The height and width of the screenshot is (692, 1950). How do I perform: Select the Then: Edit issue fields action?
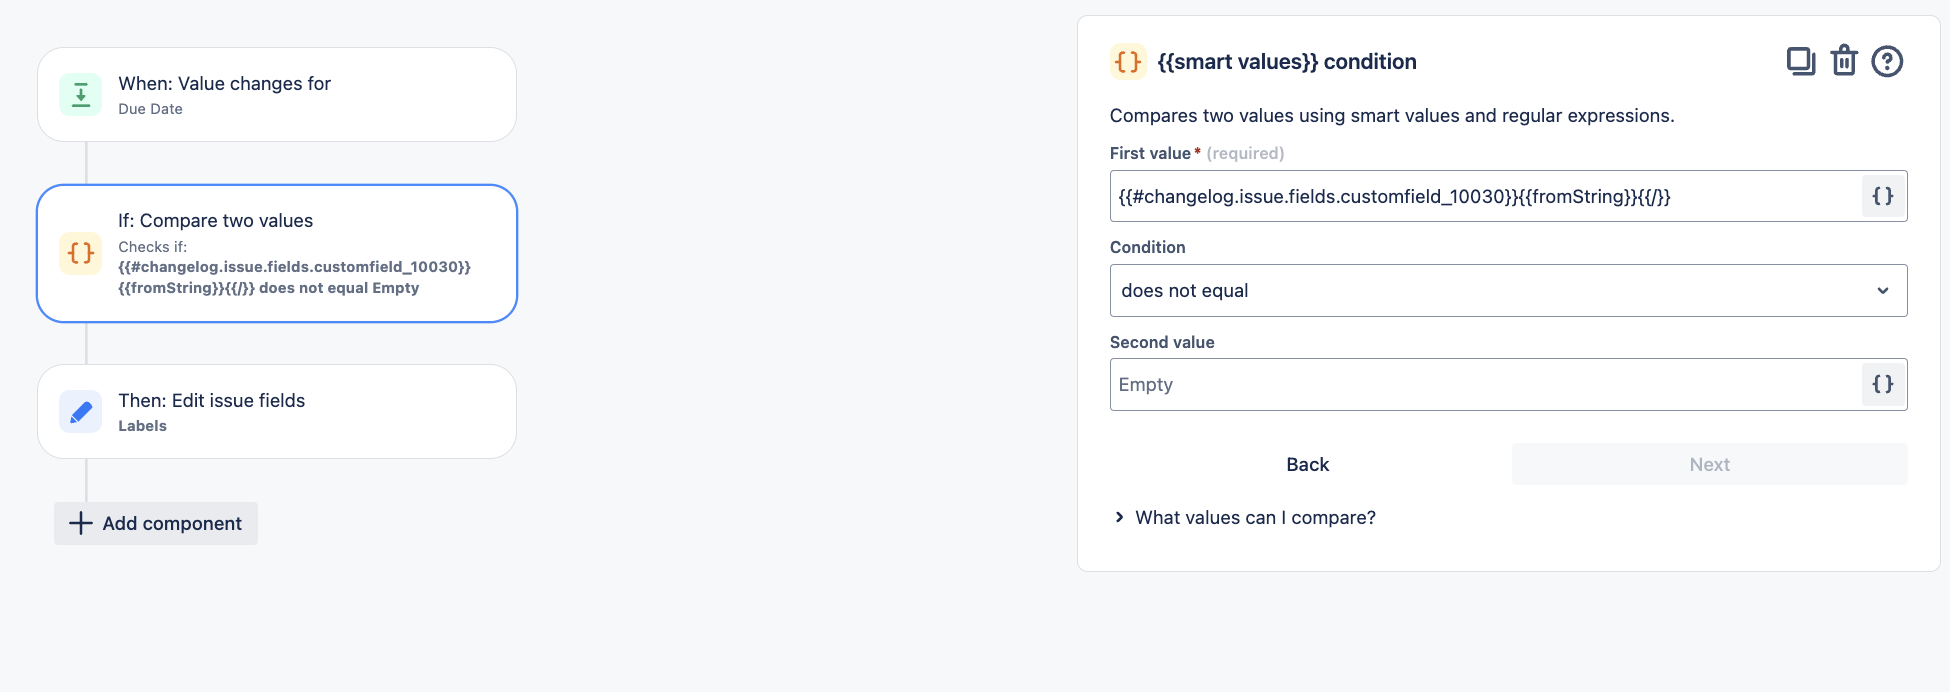(x=277, y=412)
